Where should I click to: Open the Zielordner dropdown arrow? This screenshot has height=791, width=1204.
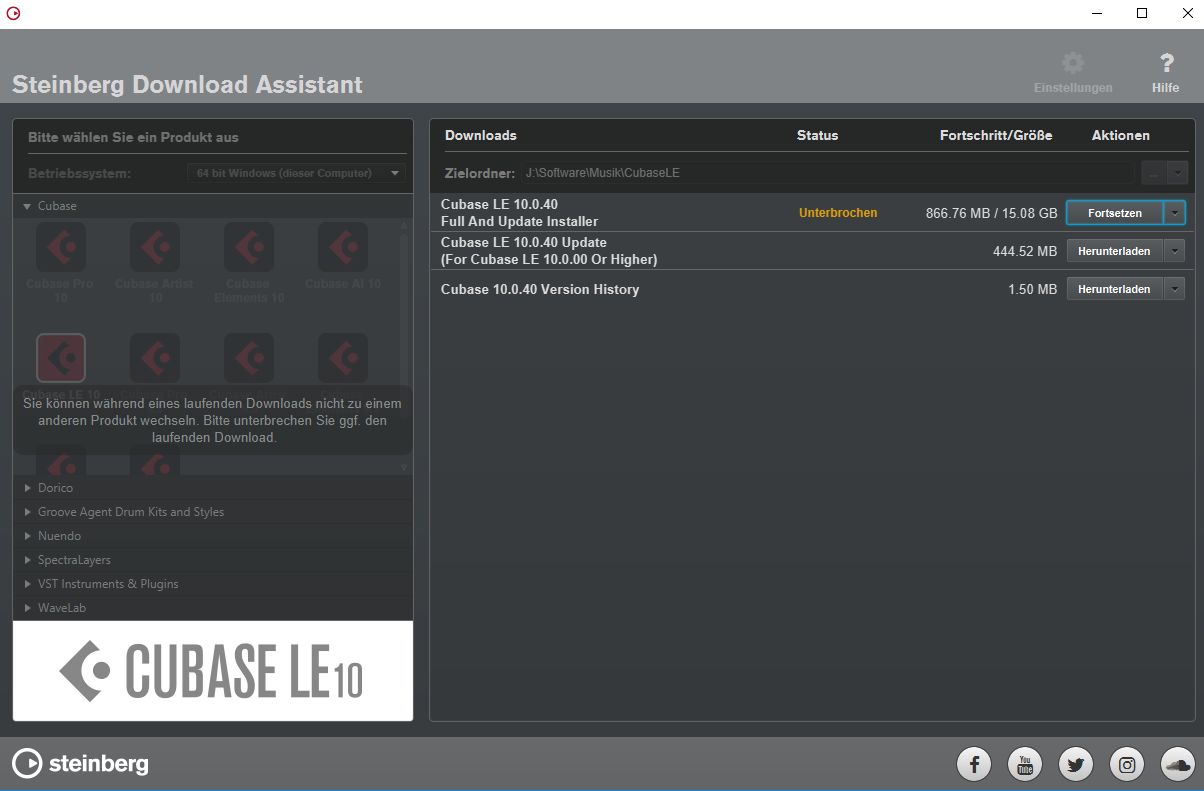(1177, 173)
